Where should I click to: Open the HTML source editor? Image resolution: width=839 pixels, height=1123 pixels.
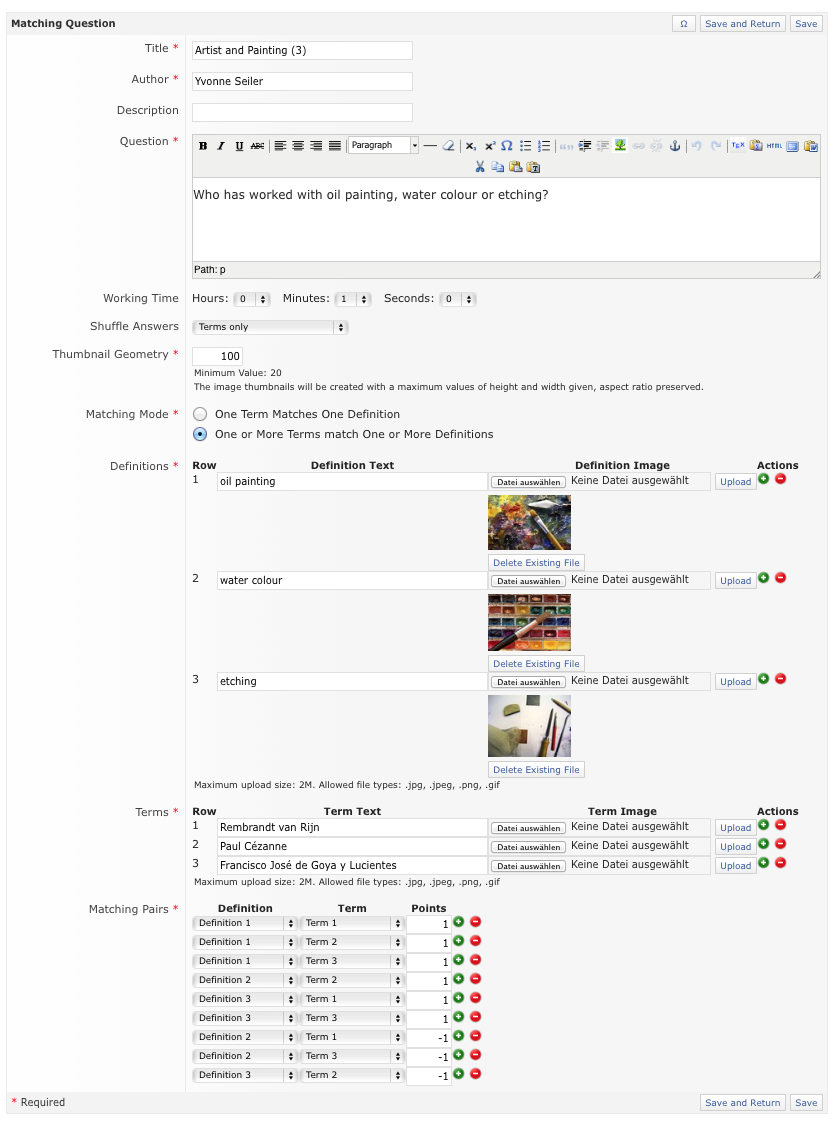click(774, 146)
